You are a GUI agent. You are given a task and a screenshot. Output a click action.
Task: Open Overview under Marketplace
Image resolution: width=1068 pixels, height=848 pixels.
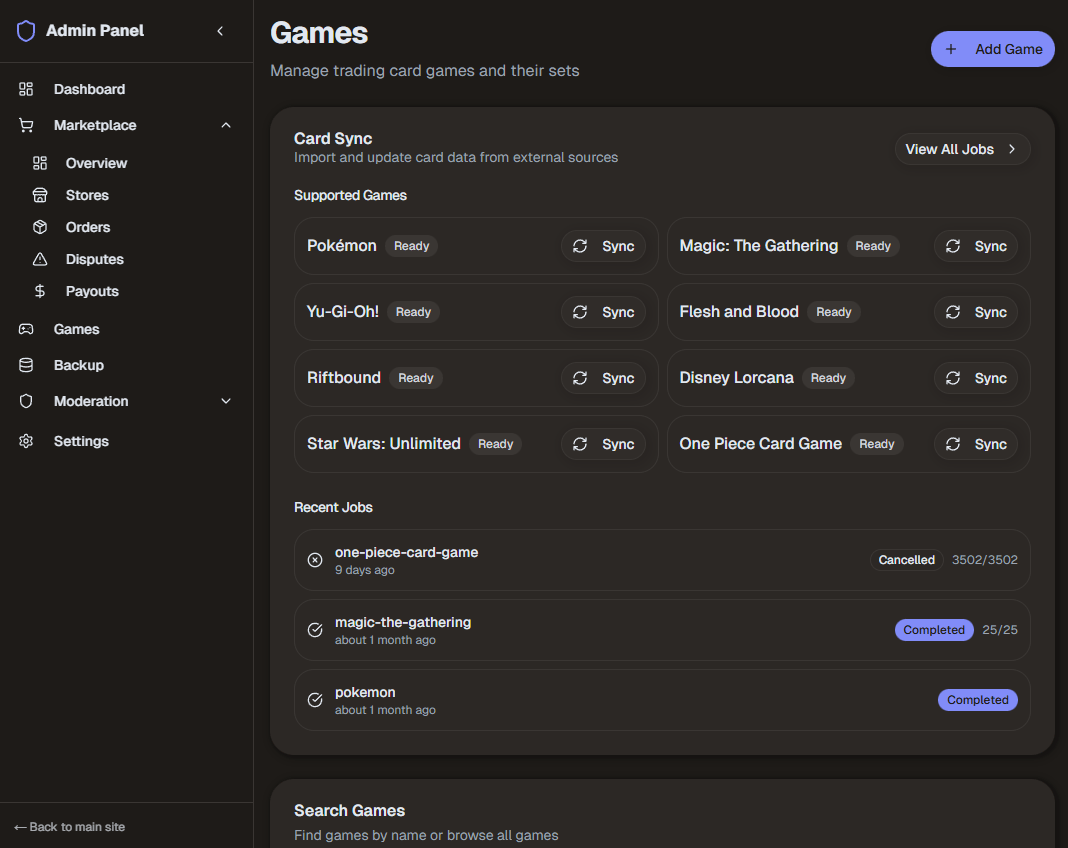(96, 163)
